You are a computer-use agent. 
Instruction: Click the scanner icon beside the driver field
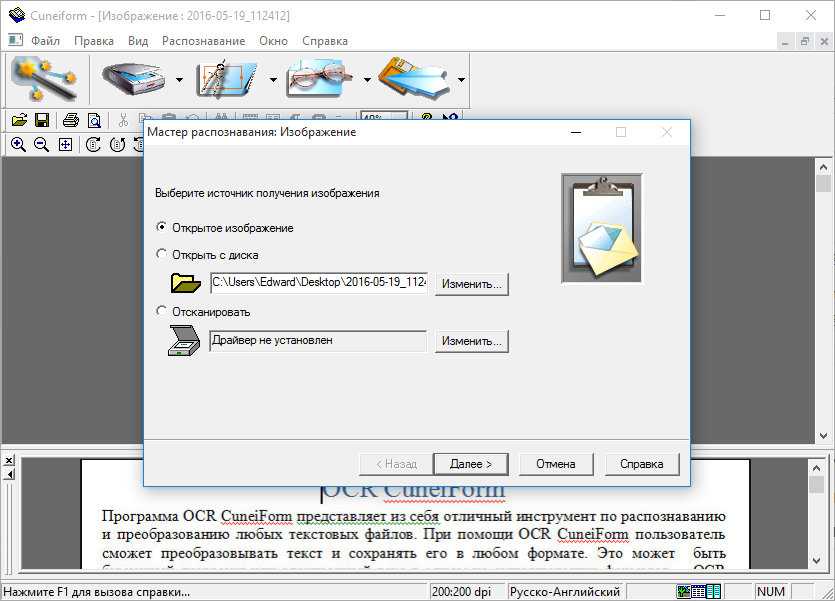pos(184,340)
